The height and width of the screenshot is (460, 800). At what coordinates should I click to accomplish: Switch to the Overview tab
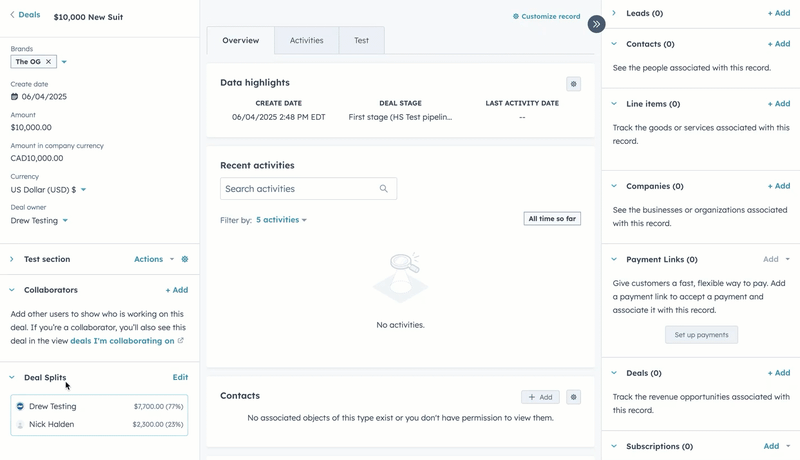[240, 40]
